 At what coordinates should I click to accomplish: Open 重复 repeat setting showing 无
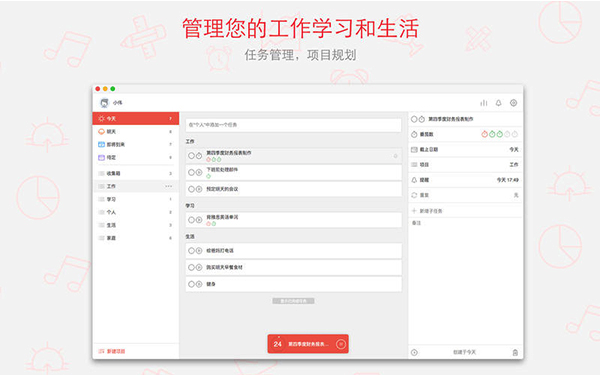[465, 195]
